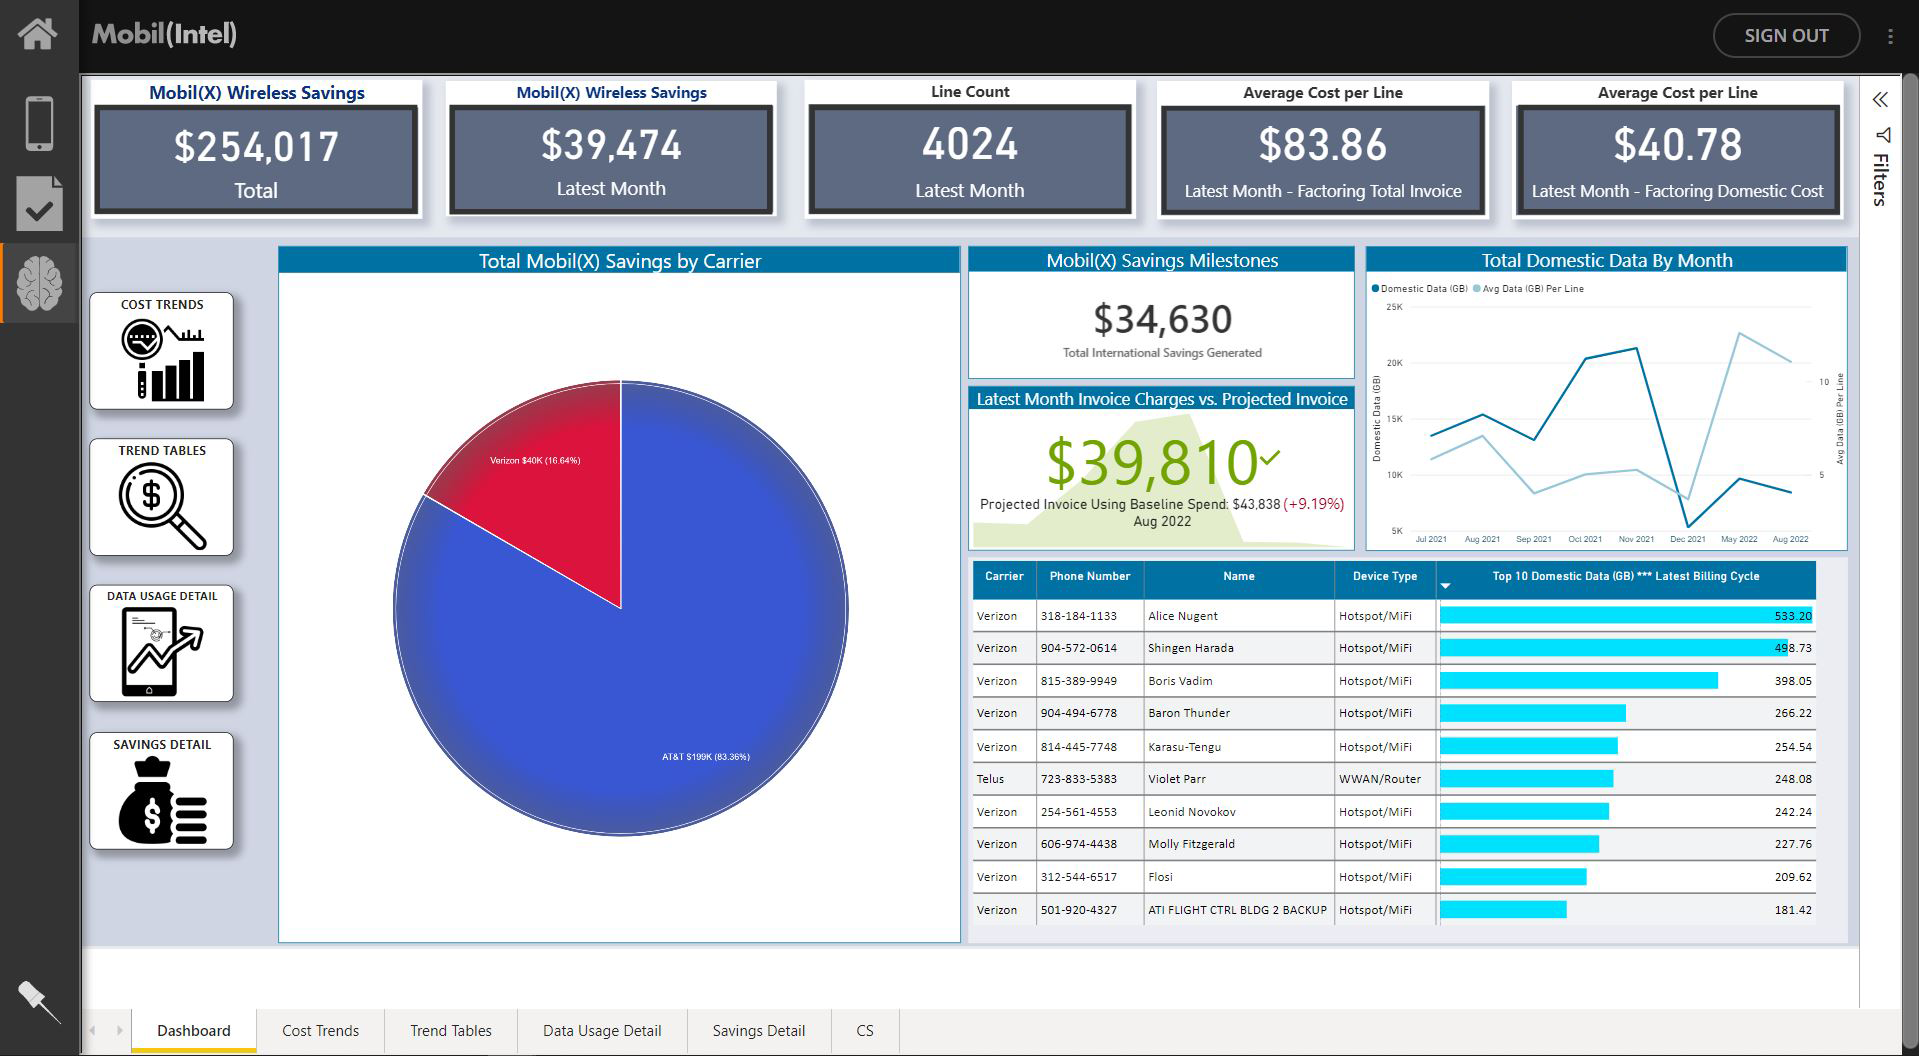The image size is (1919, 1056).
Task: Click the Data Usage Detail tablet icon
Action: click(x=160, y=645)
